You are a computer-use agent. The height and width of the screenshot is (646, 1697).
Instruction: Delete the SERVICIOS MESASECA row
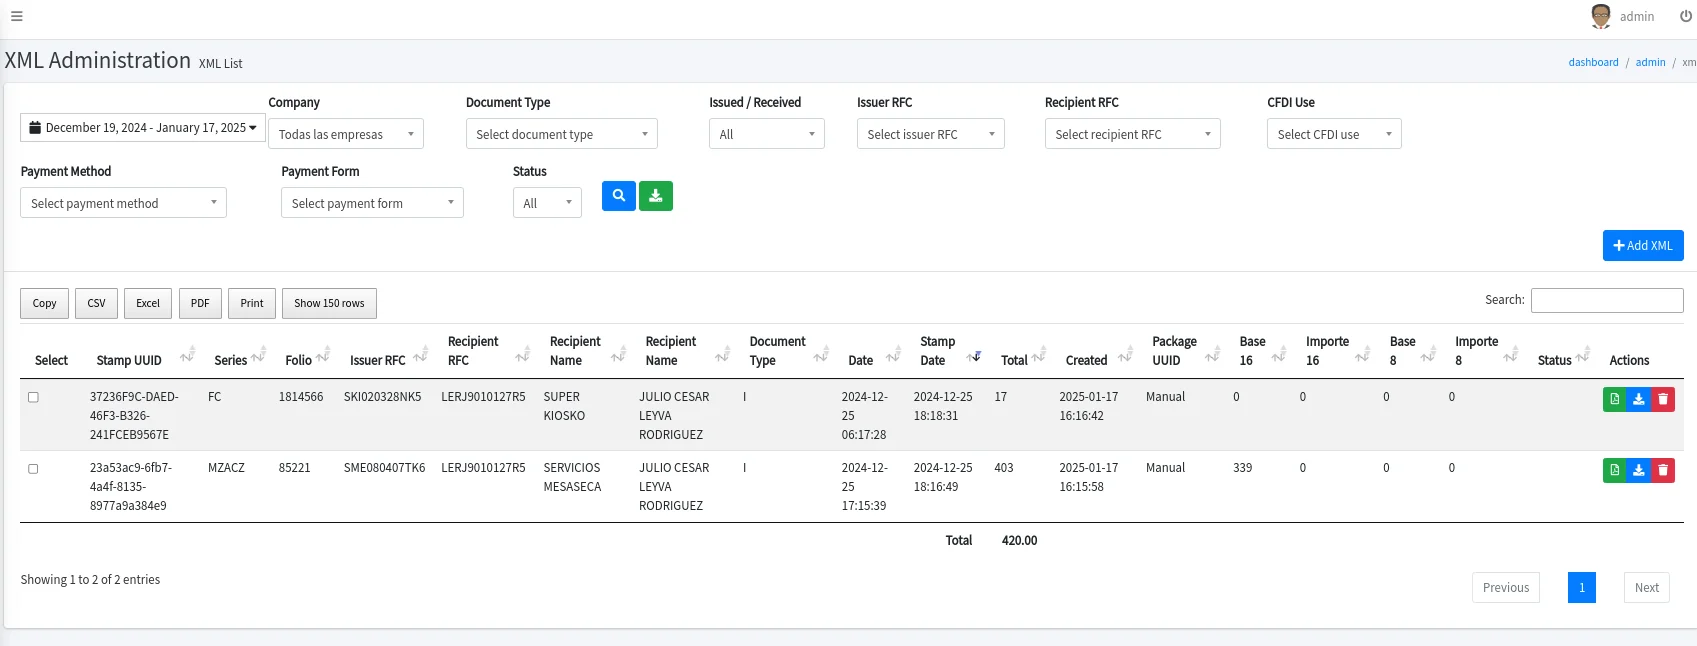[x=1663, y=470]
